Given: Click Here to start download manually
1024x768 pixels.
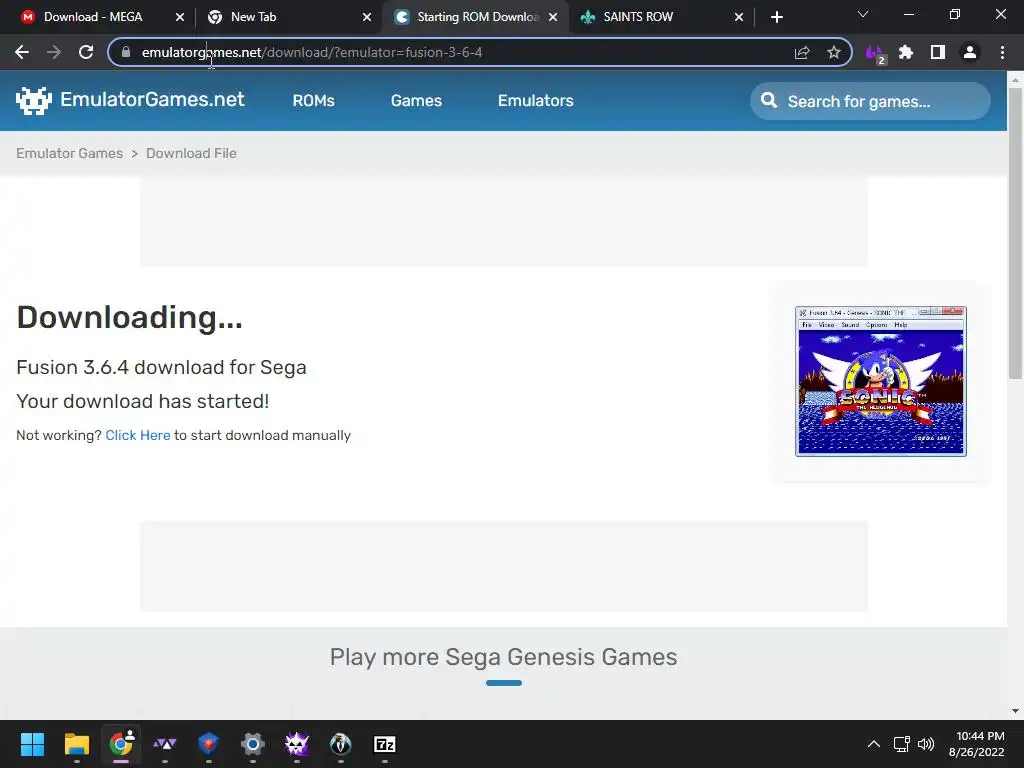Looking at the screenshot, I should [x=138, y=436].
